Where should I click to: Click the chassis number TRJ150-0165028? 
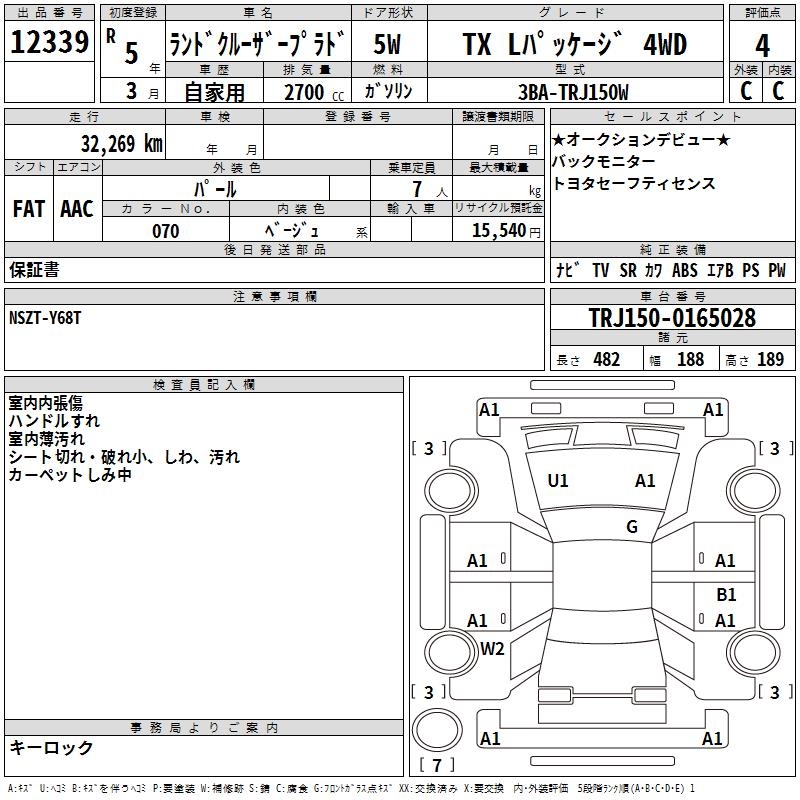[672, 318]
